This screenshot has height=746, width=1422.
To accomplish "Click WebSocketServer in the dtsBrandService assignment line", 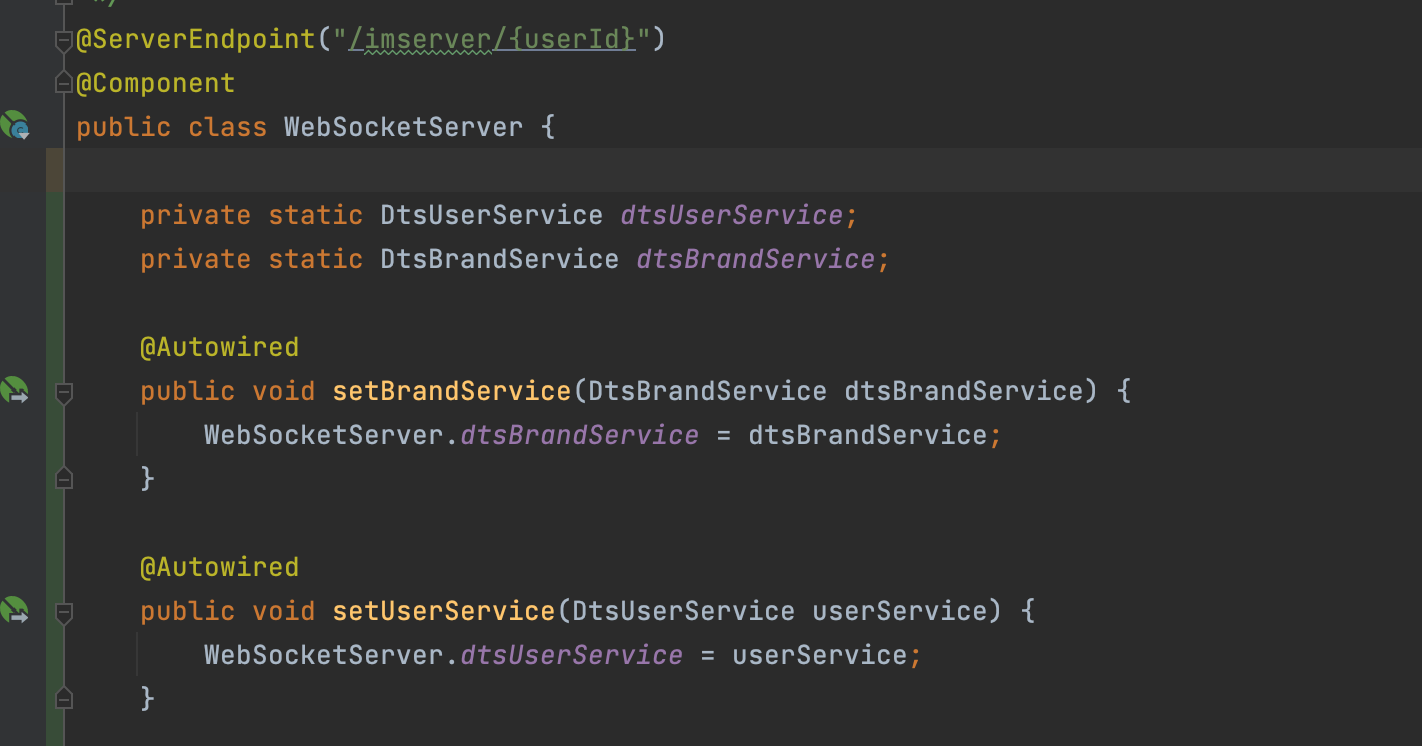I will point(323,435).
